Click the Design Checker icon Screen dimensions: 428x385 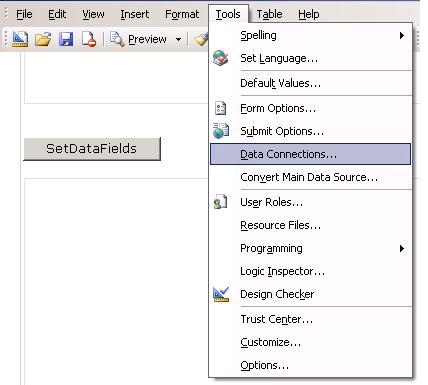coord(221,294)
